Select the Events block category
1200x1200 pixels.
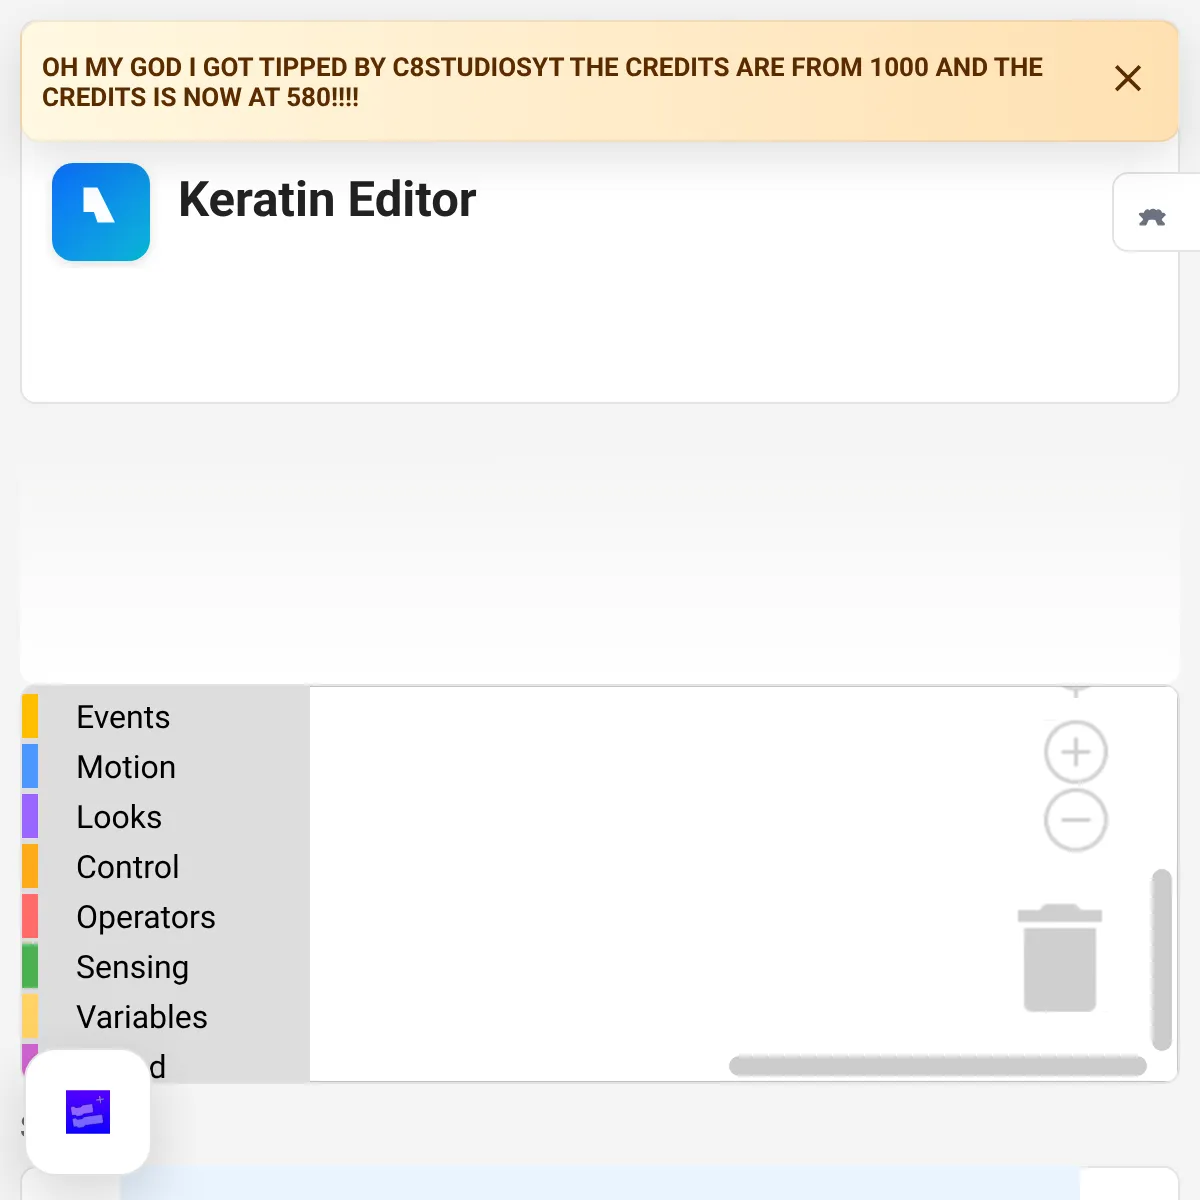point(123,717)
